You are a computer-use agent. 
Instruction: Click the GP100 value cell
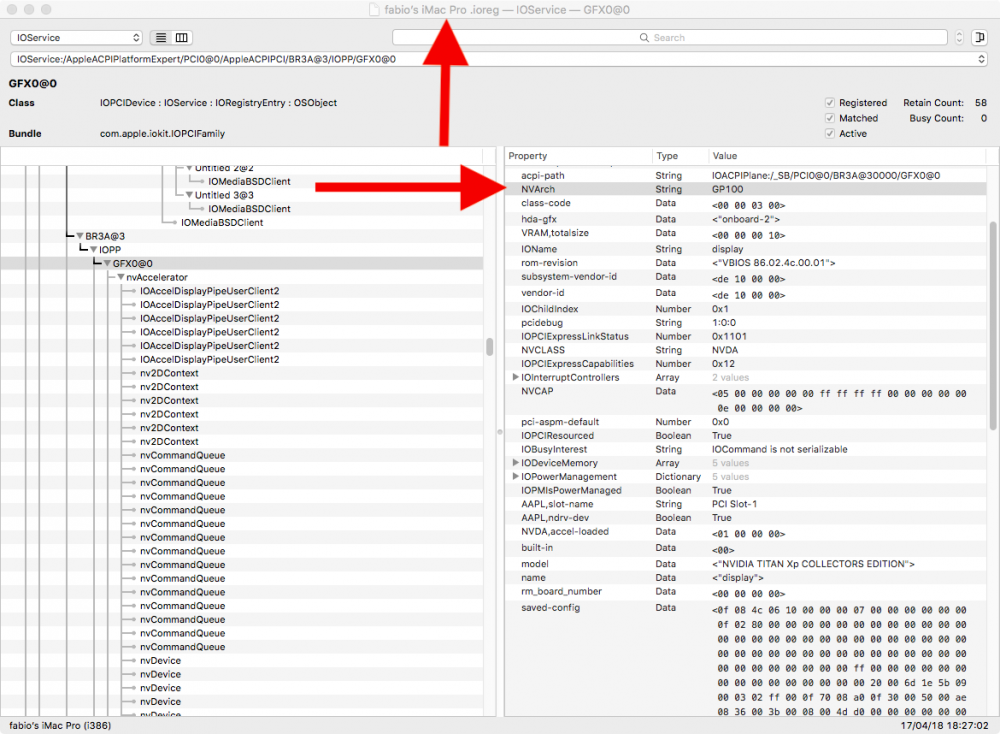728,189
